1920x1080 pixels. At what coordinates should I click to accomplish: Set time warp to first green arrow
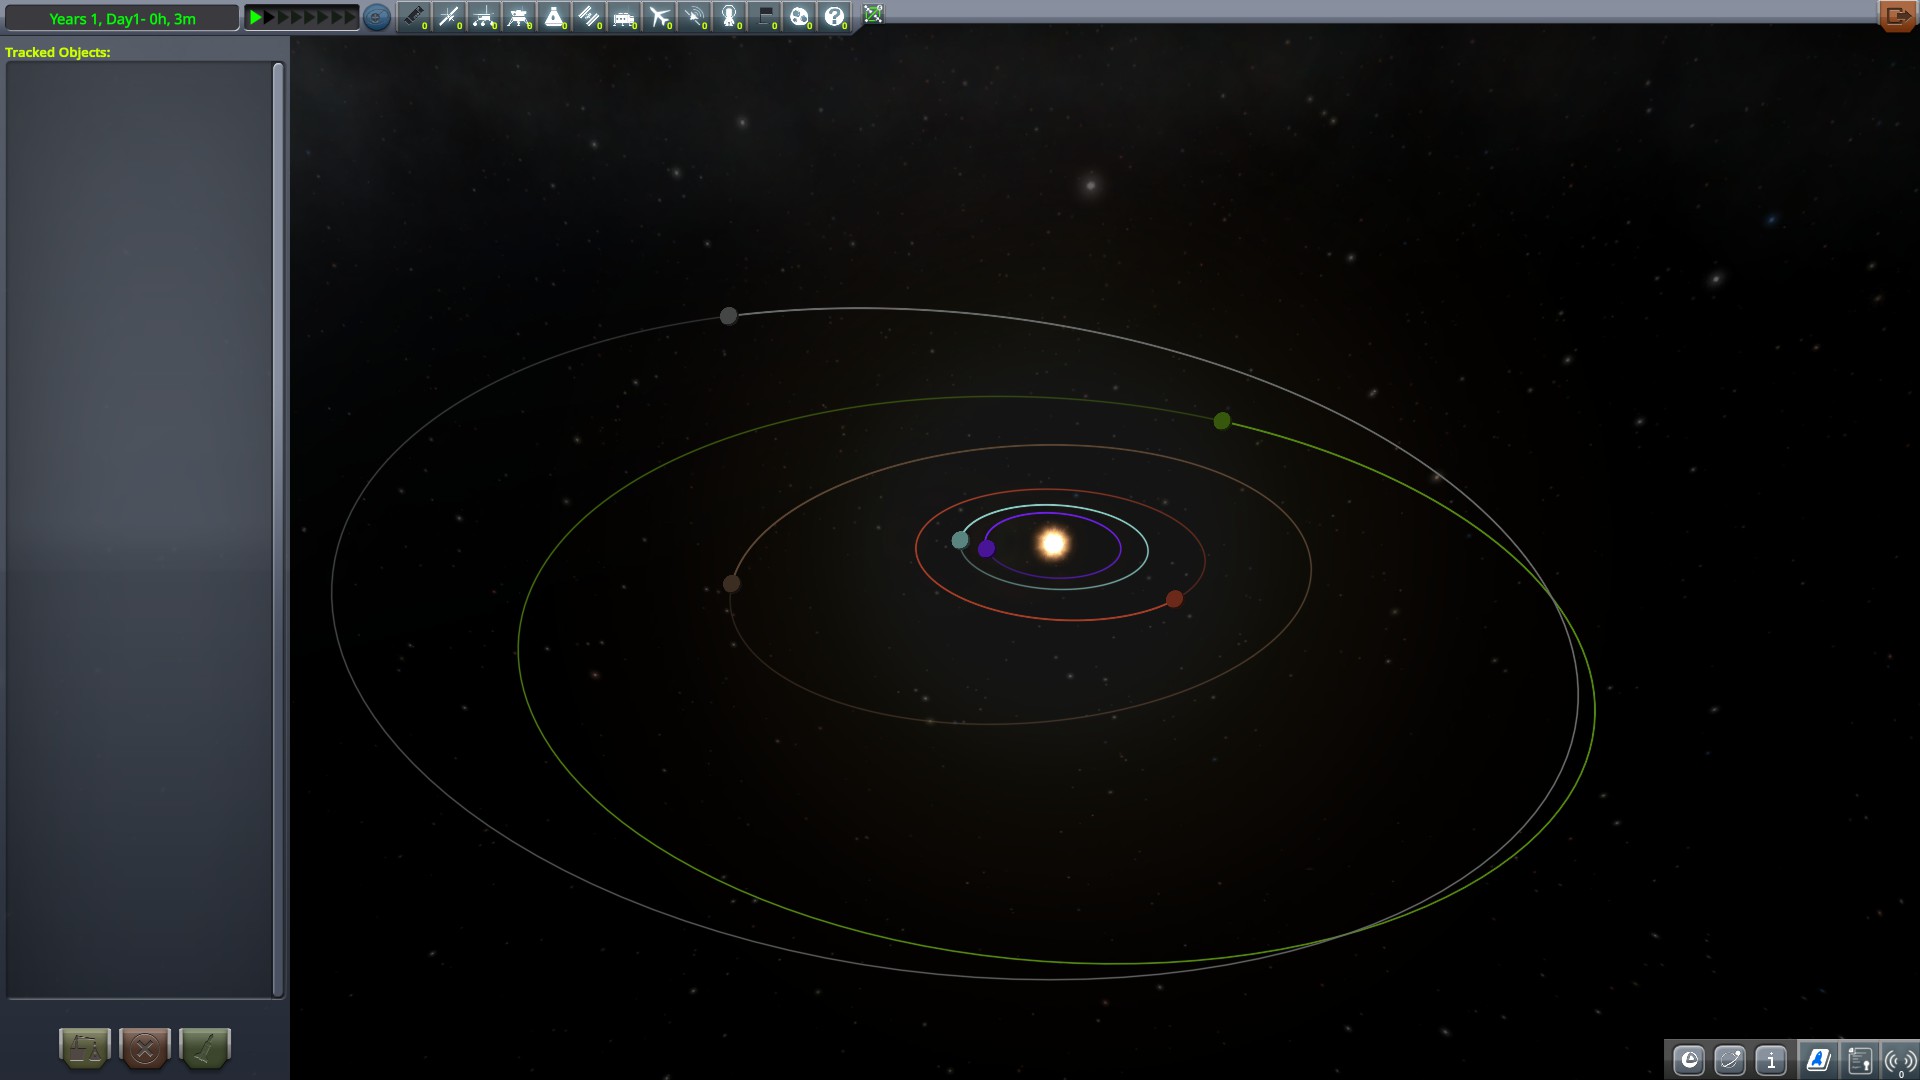point(256,17)
